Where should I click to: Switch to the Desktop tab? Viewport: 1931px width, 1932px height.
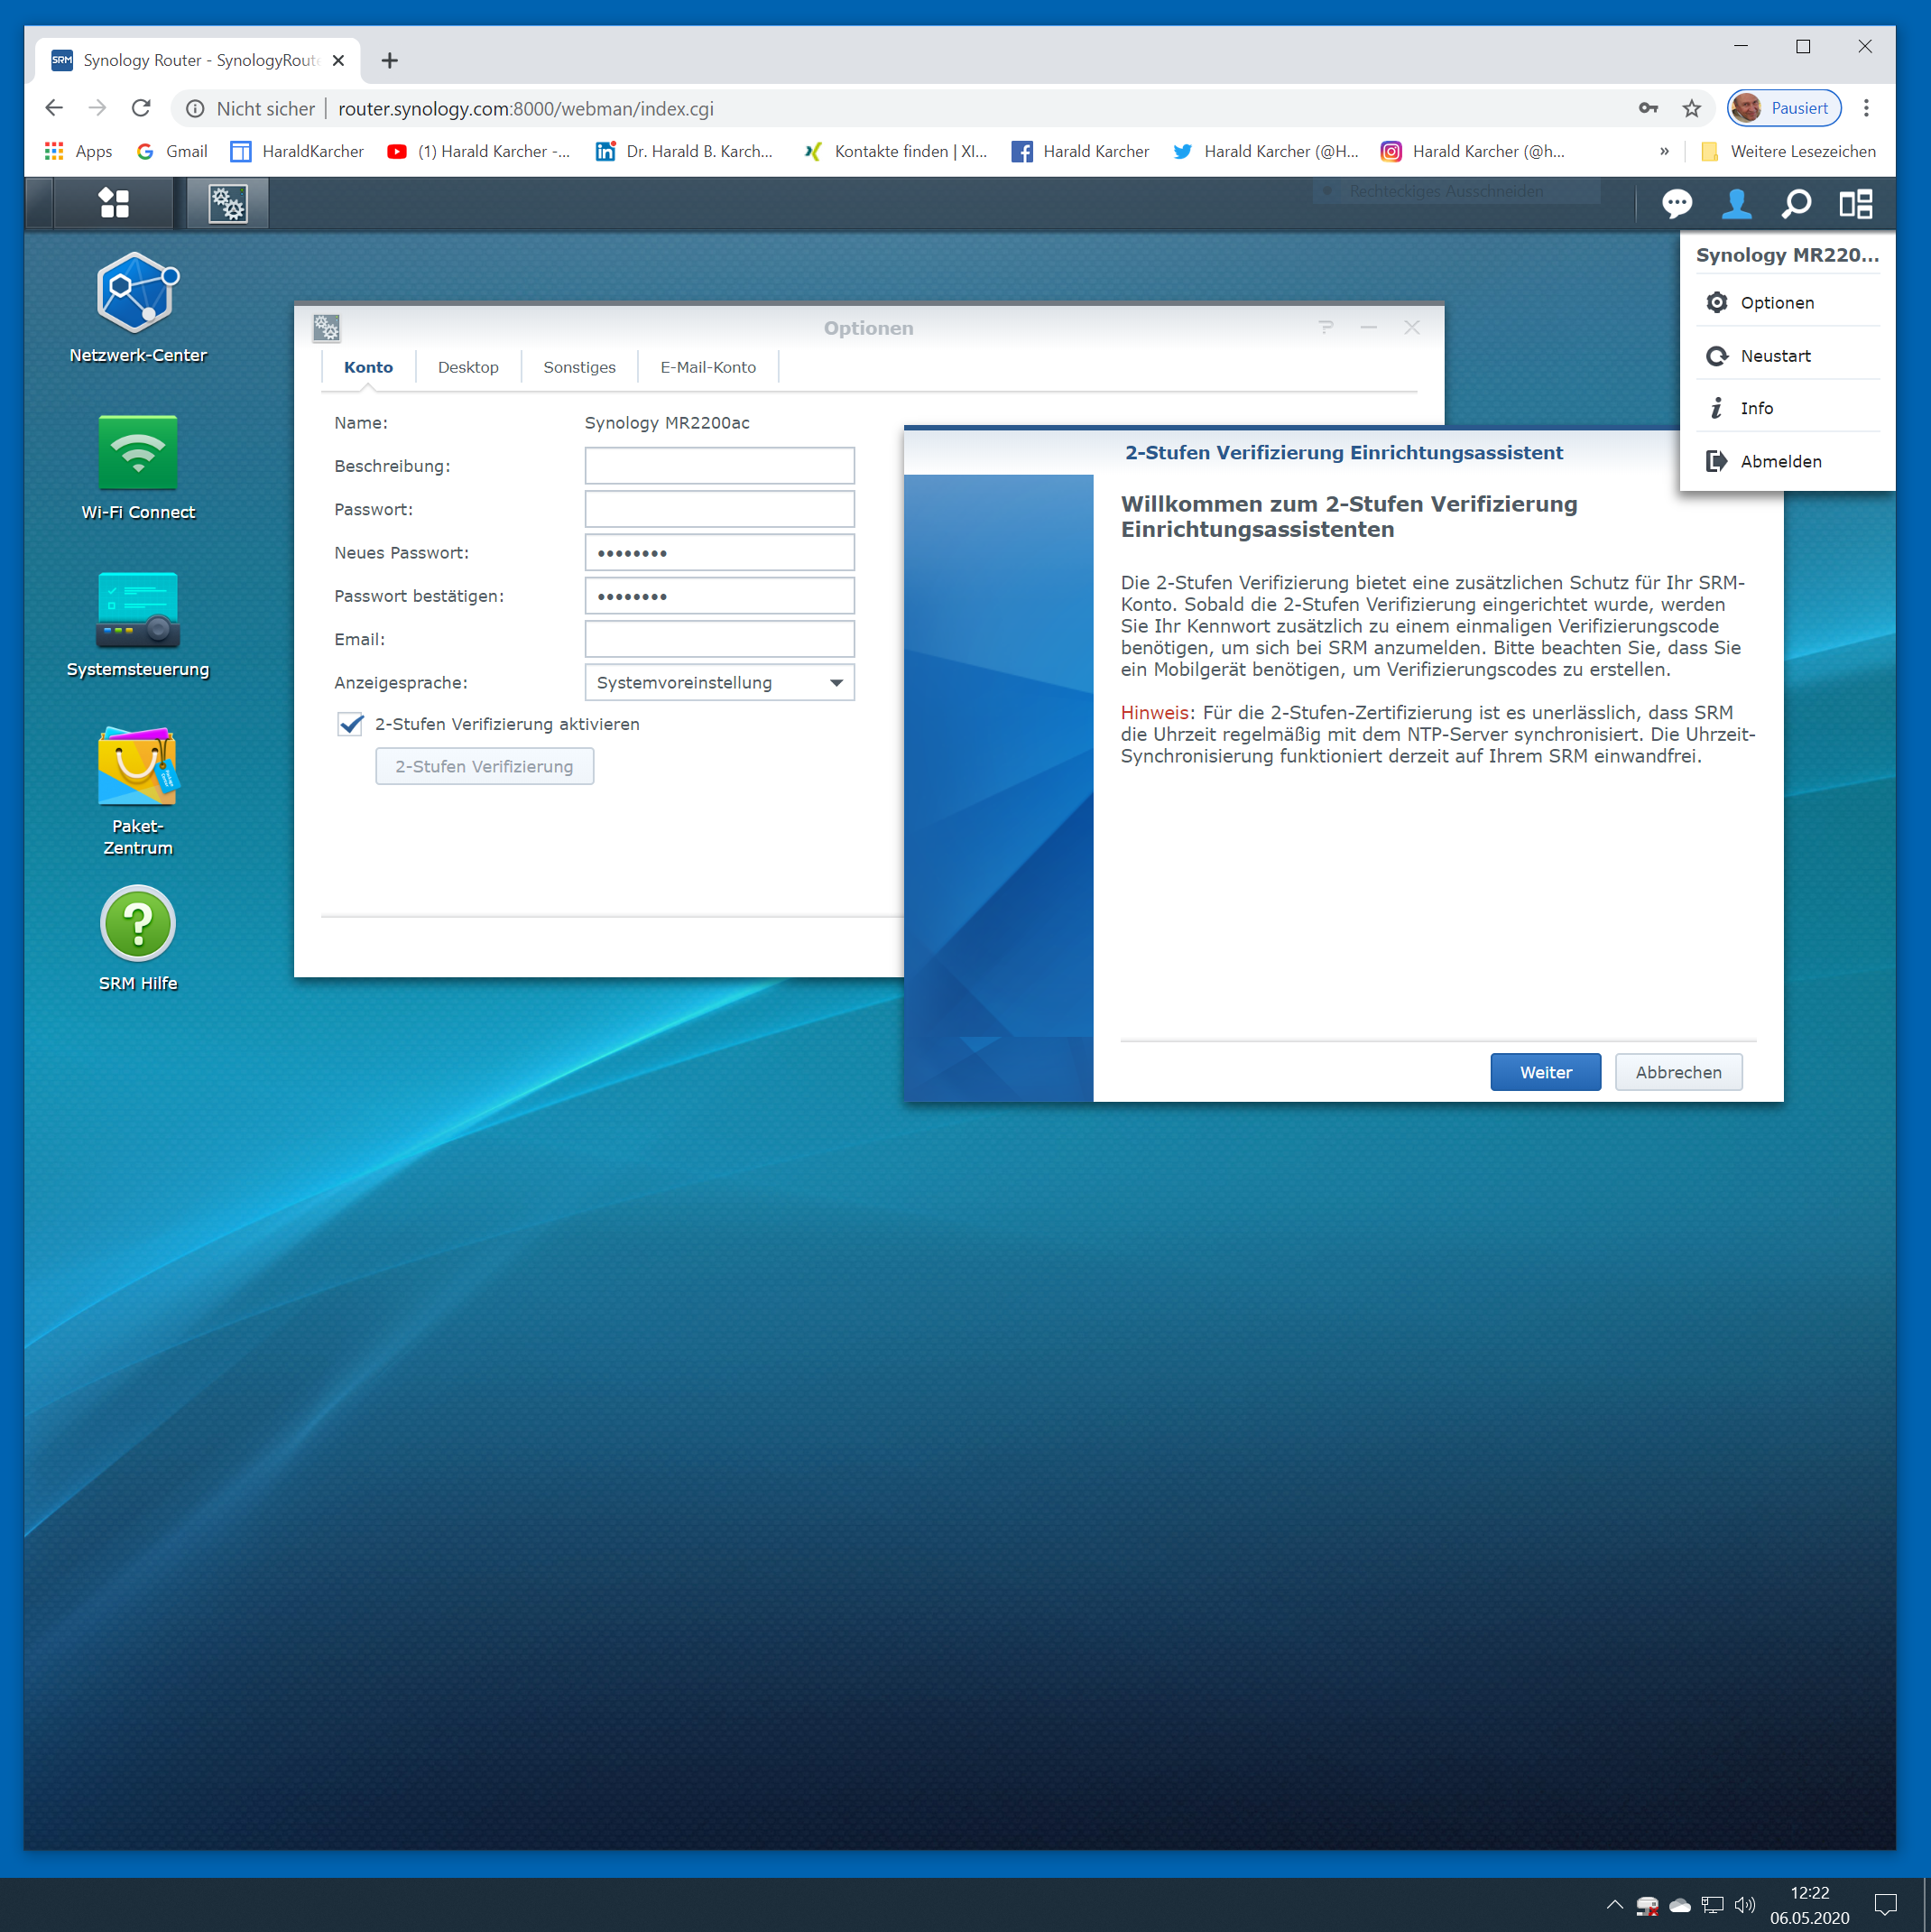coord(468,367)
